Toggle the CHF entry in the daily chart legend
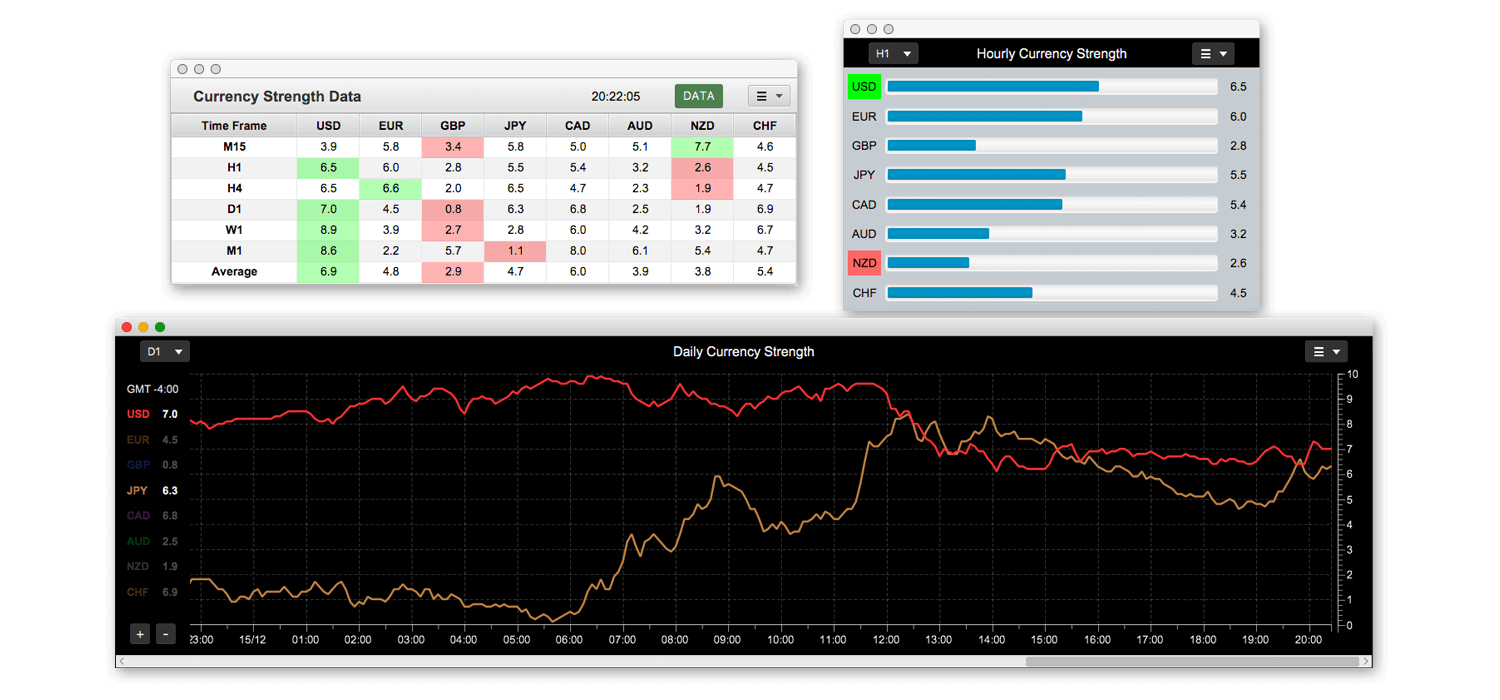Image resolution: width=1500 pixels, height=700 pixels. point(137,591)
